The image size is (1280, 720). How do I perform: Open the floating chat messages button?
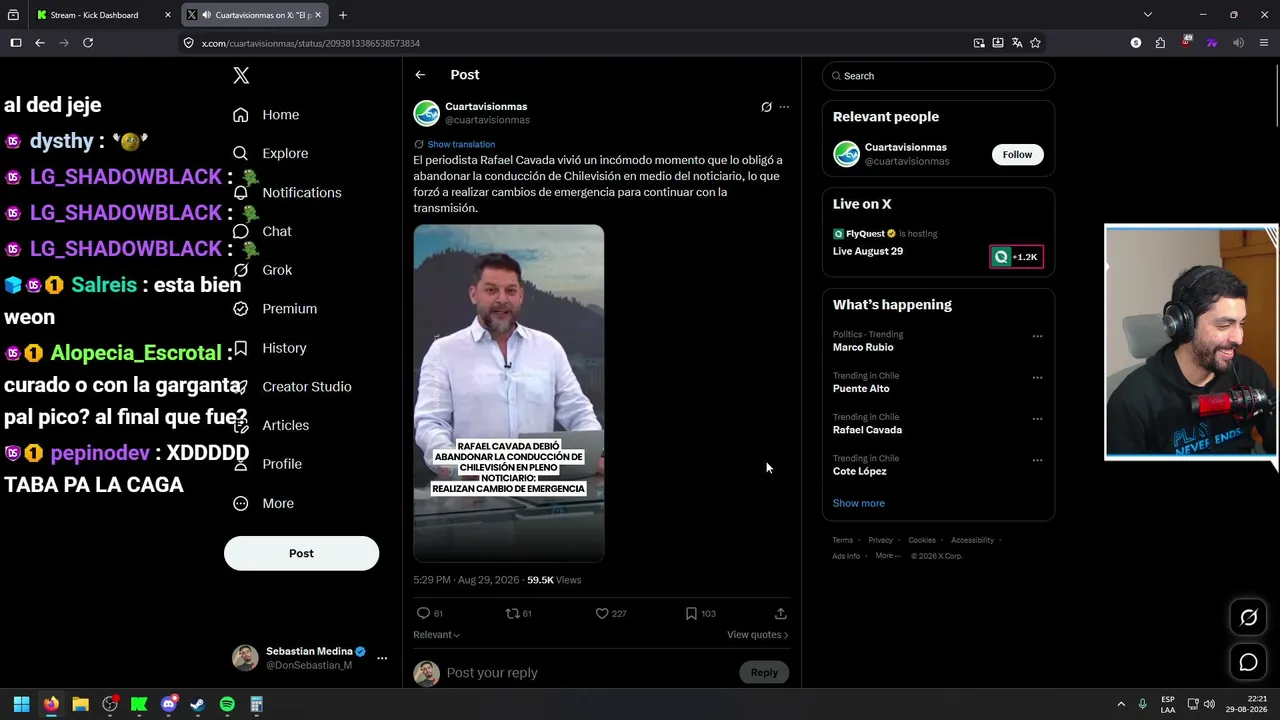(x=1248, y=662)
